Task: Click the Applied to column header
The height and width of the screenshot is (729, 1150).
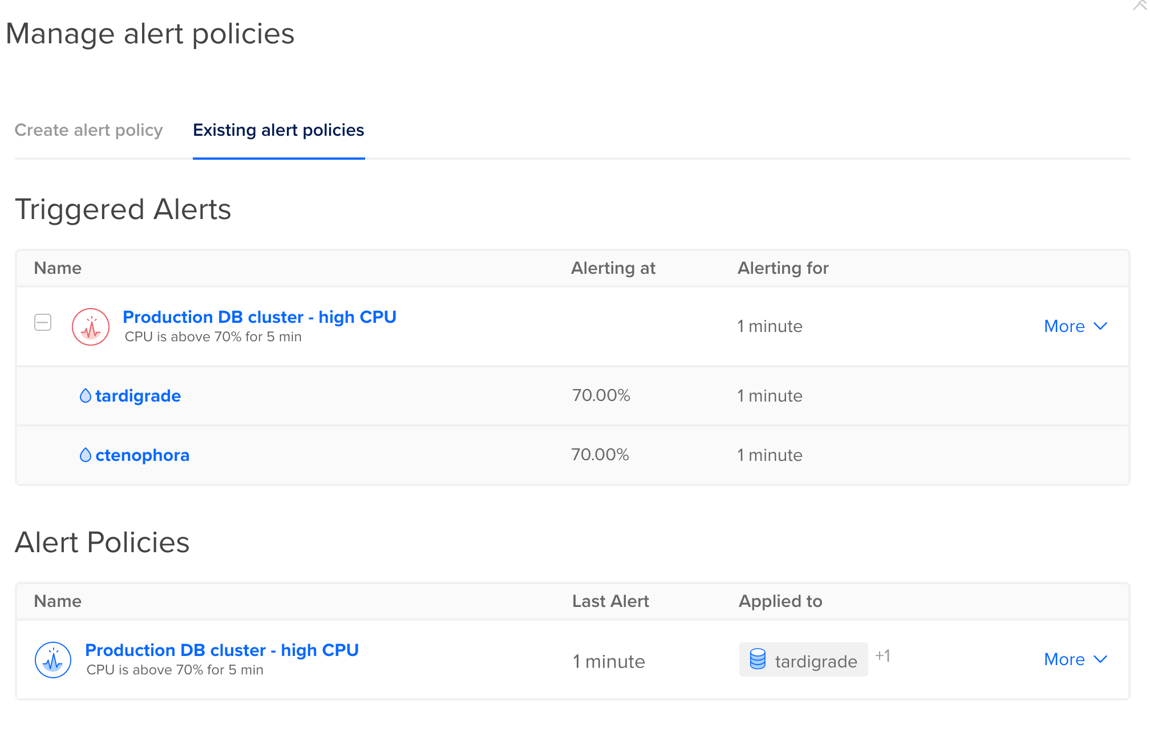Action: tap(780, 601)
